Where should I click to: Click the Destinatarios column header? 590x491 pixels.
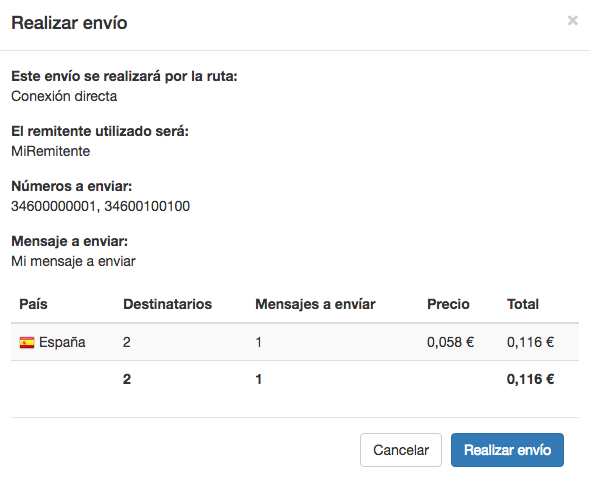click(167, 304)
